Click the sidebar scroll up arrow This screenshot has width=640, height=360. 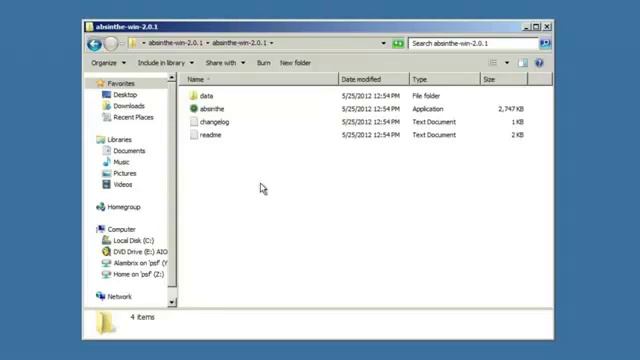coord(172,77)
